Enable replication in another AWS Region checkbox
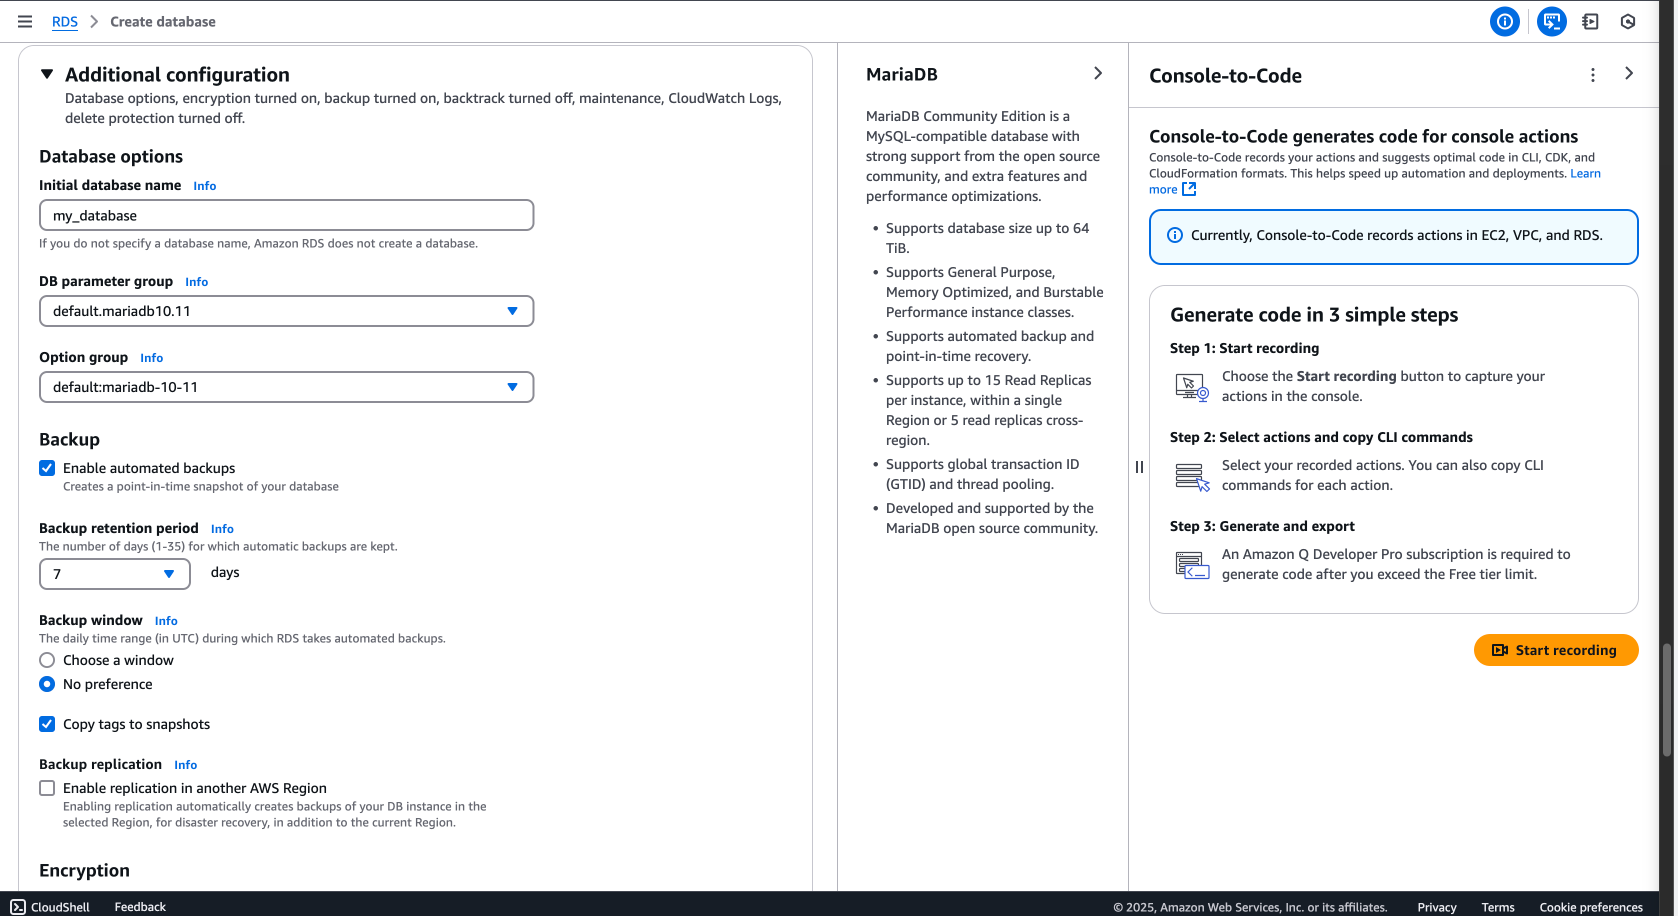Image resolution: width=1678 pixels, height=916 pixels. click(x=47, y=788)
